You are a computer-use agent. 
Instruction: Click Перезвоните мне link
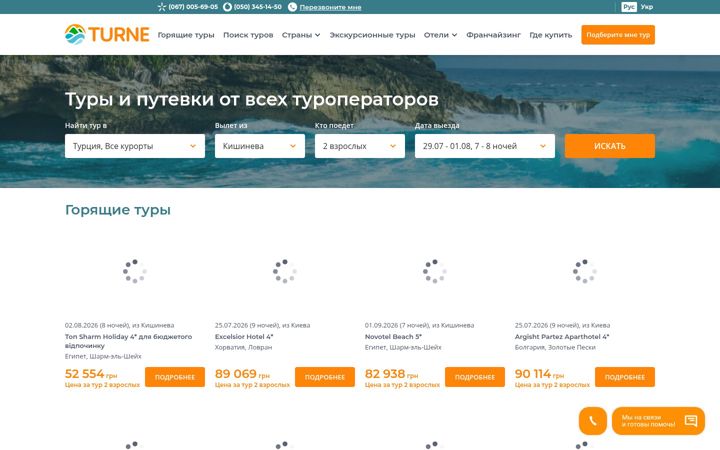[330, 7]
